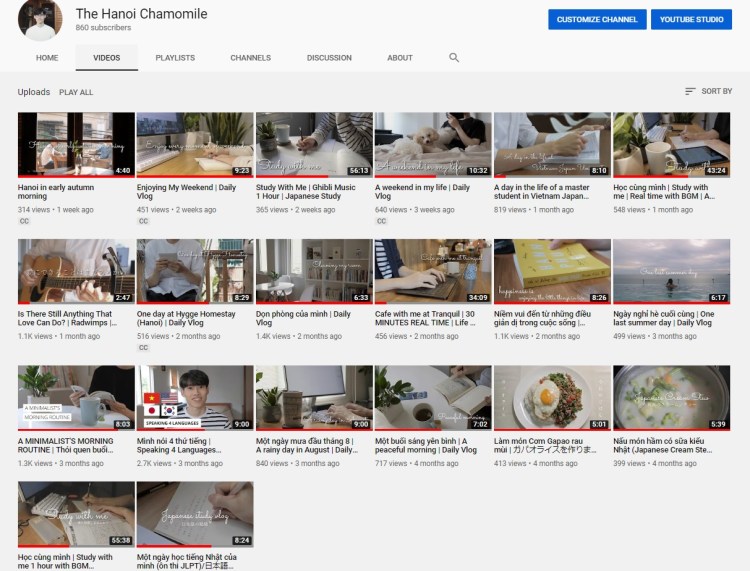Viewport: 750px width, 571px height.
Task: Click the Customize Channel button
Action: [x=597, y=19]
